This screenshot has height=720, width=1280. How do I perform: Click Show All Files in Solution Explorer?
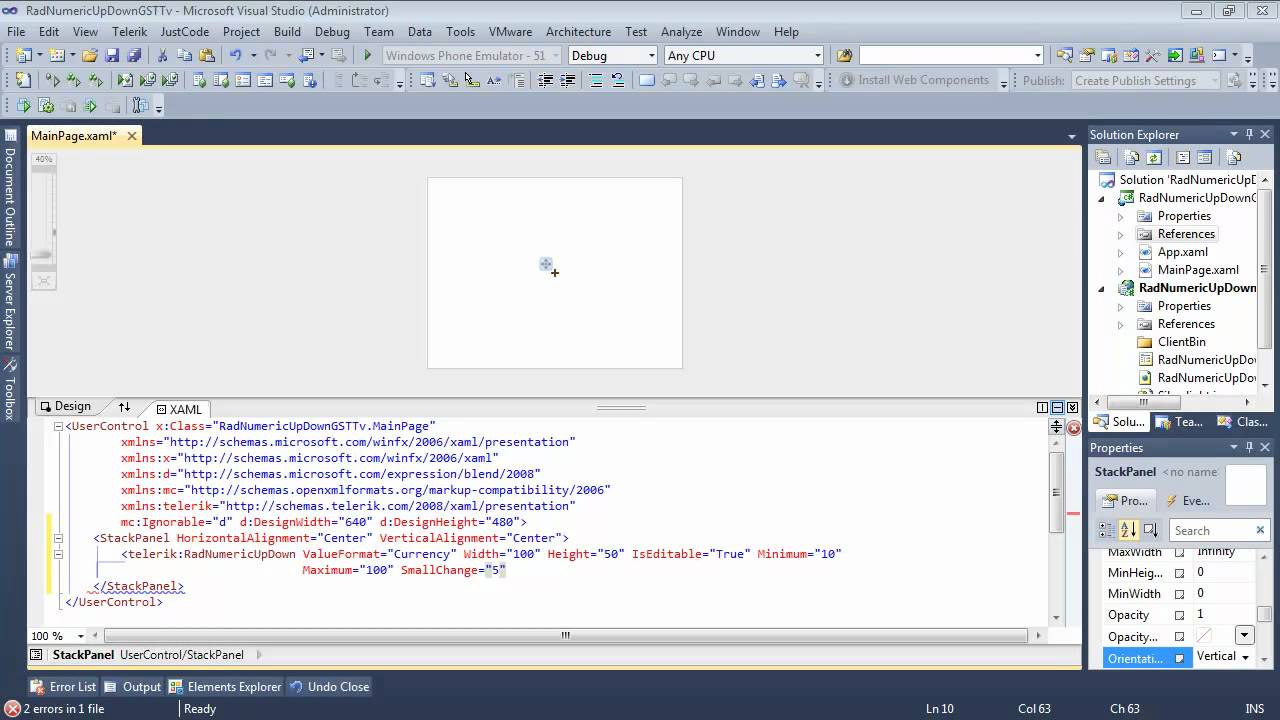1132,157
